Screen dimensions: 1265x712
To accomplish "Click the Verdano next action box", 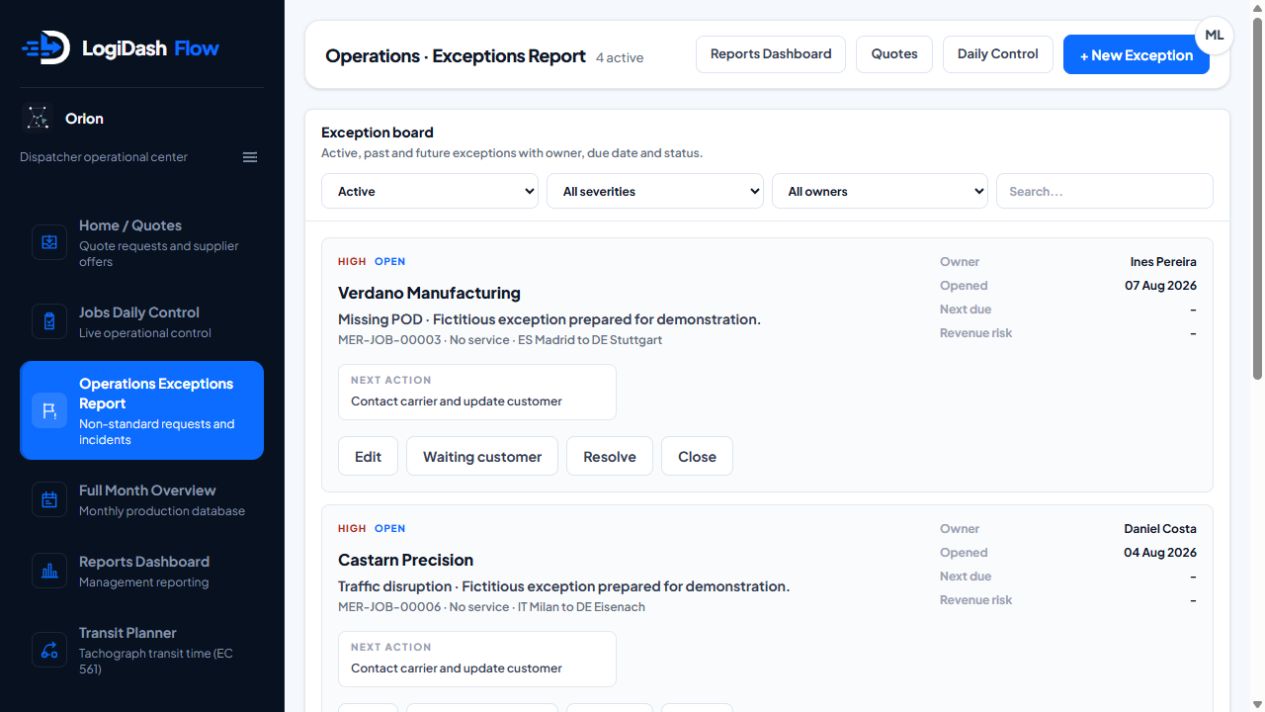I will pos(477,392).
